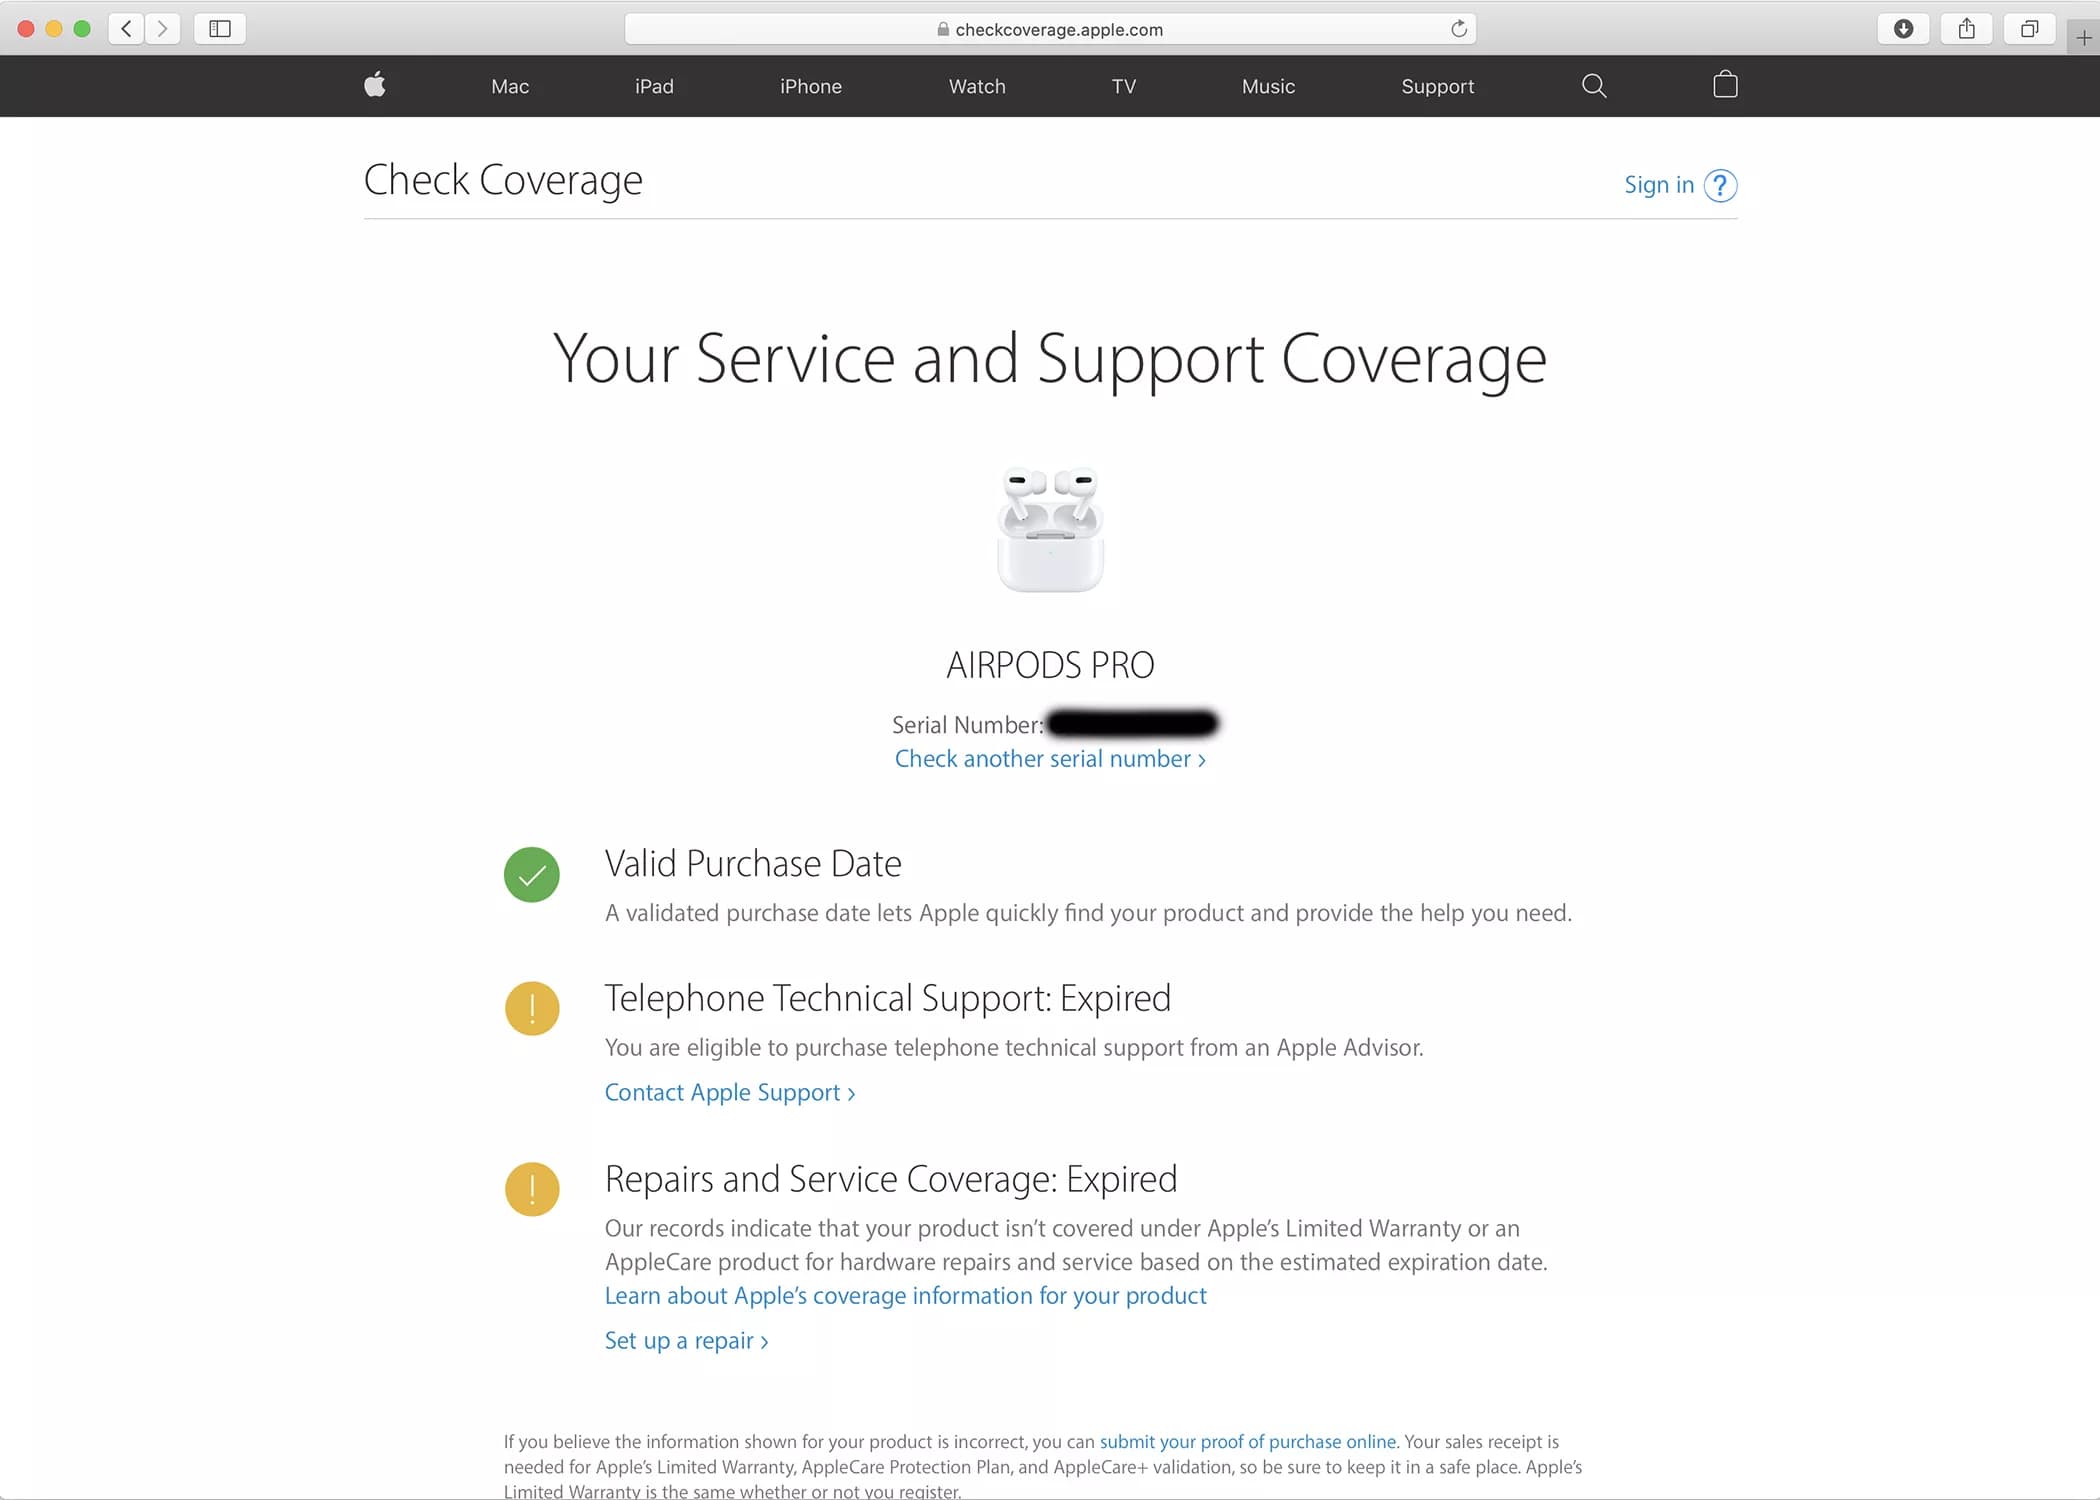Click Check another serial number link
Viewport: 2100px width, 1500px height.
[x=1050, y=759]
